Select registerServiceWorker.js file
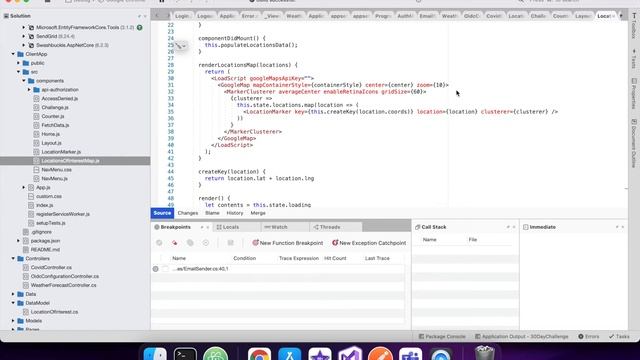 (63, 214)
